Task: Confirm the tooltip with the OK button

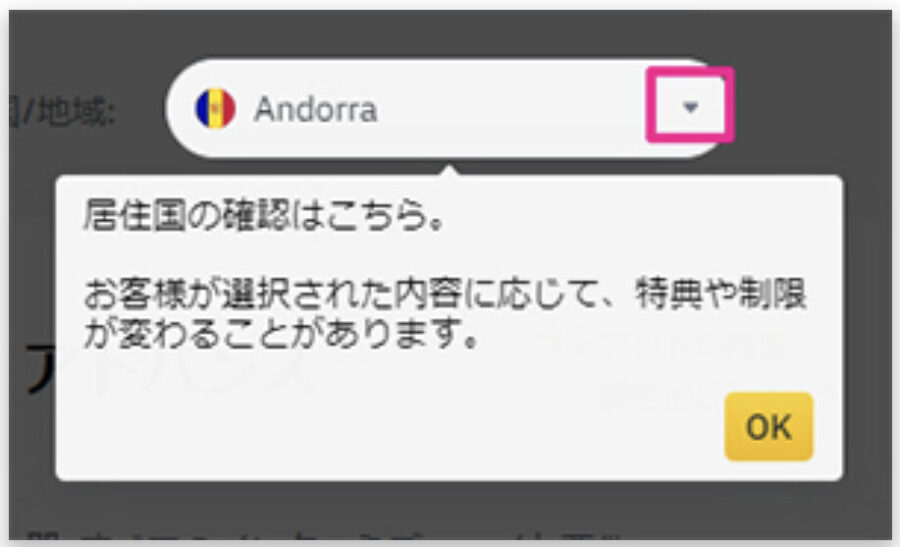Action: tap(769, 426)
